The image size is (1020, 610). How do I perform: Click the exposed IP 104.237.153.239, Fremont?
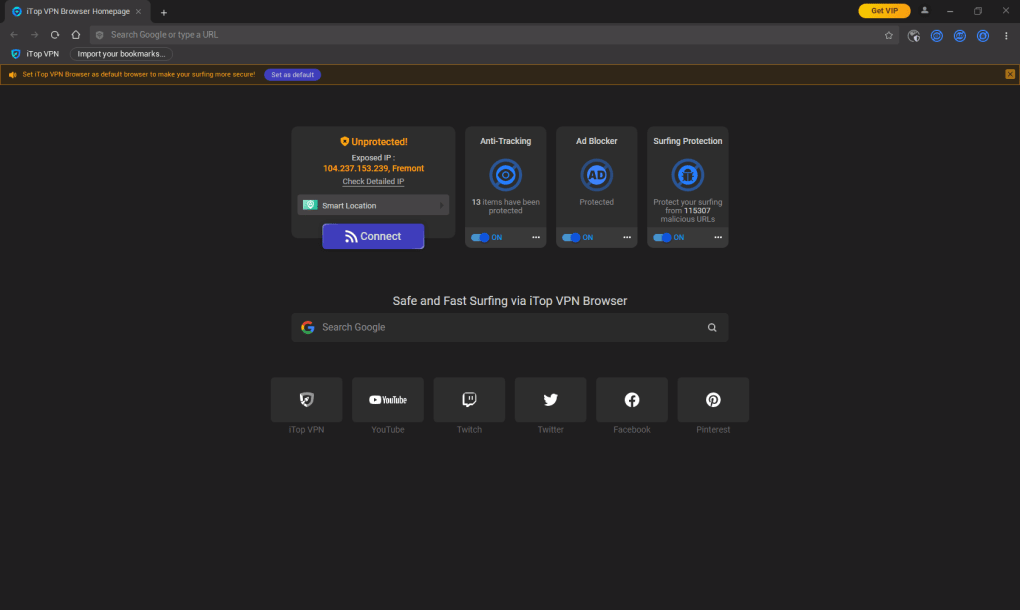coord(373,168)
